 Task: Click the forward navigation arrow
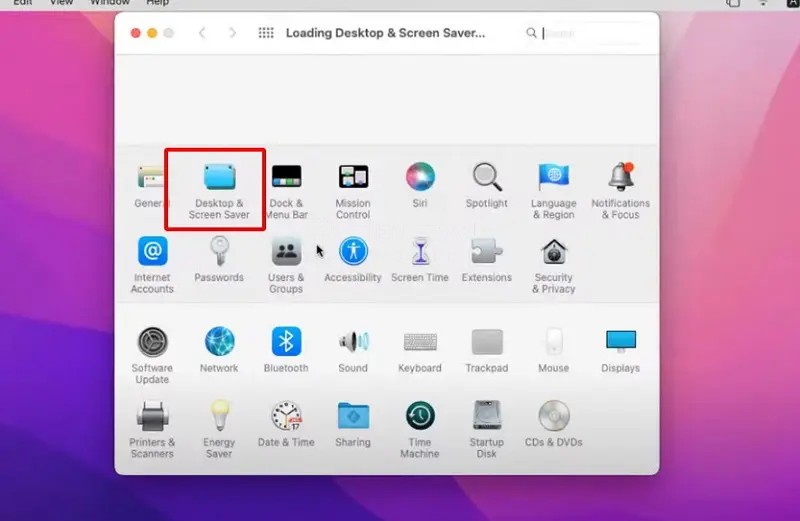coord(233,33)
